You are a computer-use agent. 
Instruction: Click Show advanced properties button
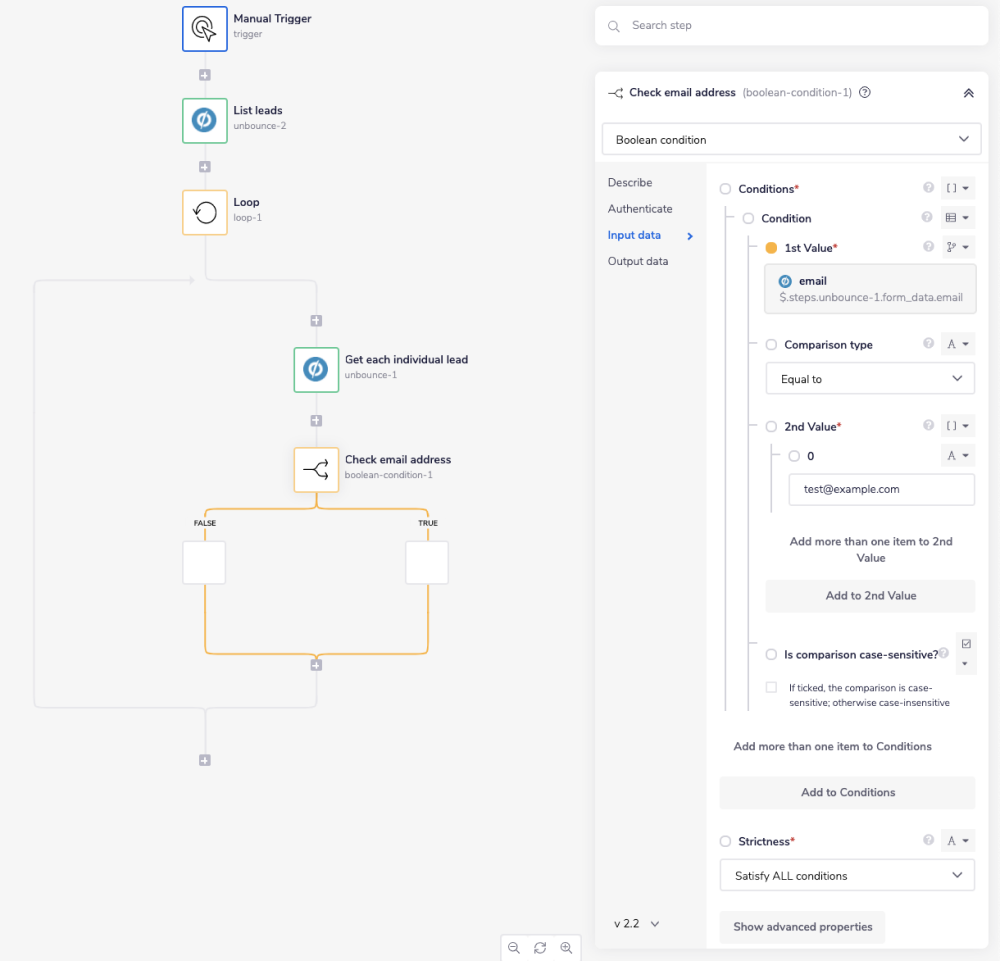click(802, 927)
